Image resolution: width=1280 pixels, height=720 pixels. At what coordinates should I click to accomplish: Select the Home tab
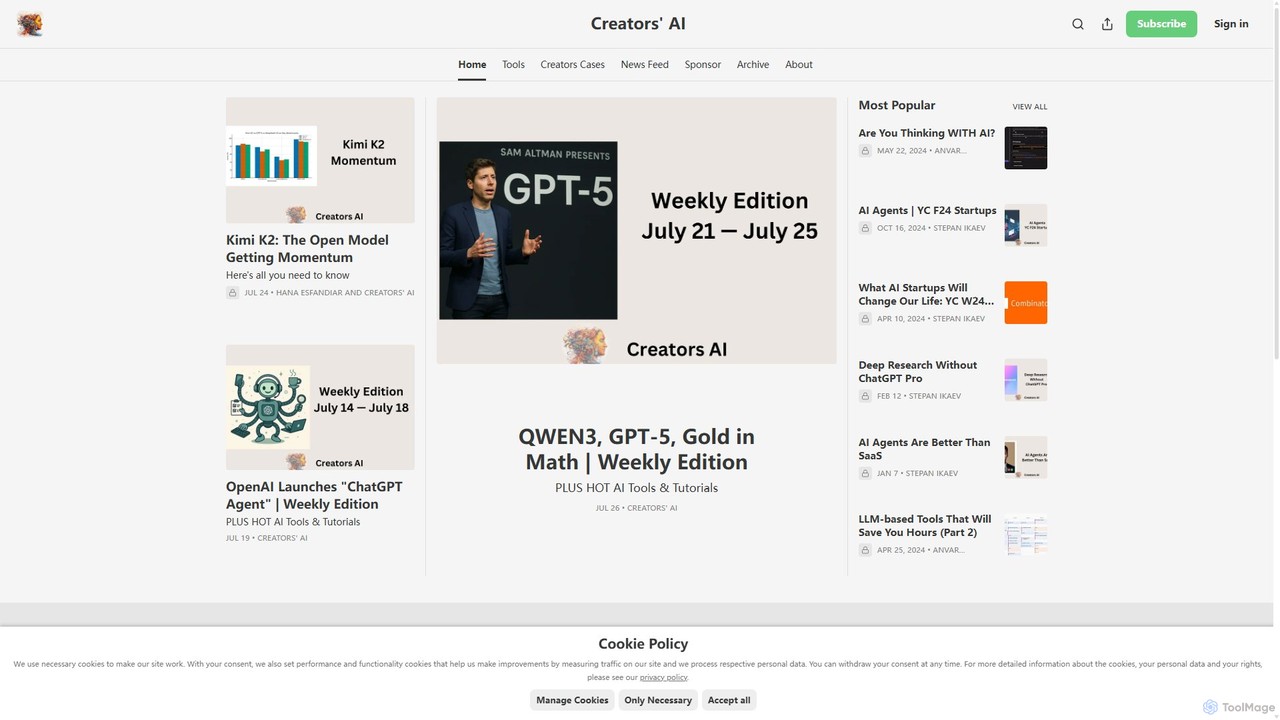pos(472,65)
